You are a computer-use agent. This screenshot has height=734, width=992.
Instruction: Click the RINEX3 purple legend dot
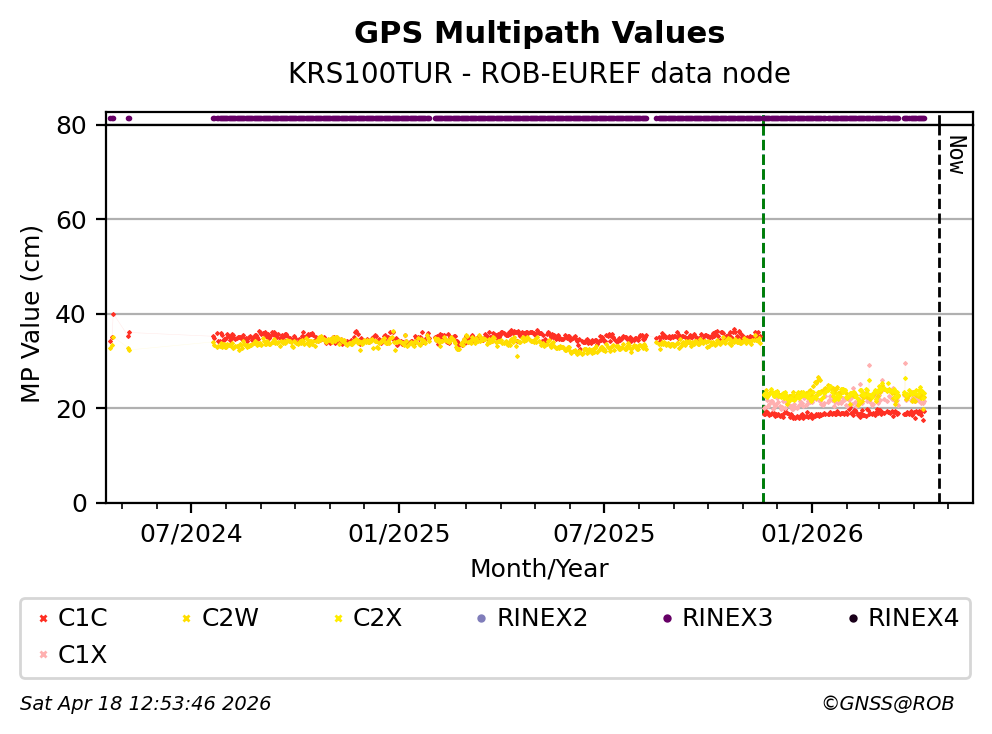pyautogui.click(x=666, y=618)
